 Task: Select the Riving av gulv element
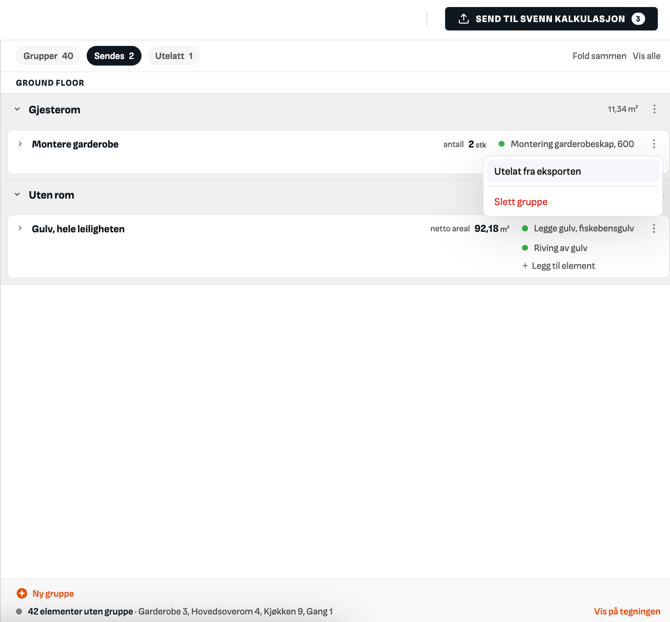pos(560,248)
